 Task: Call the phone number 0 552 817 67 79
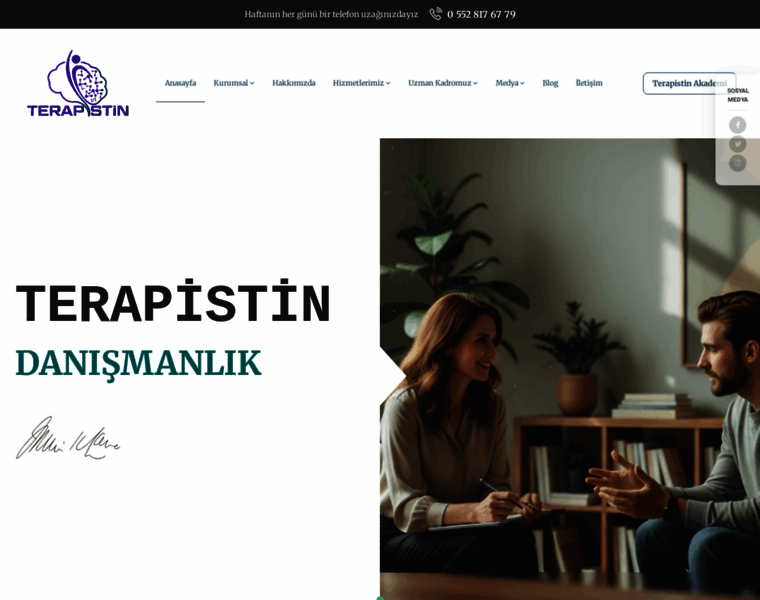(481, 14)
